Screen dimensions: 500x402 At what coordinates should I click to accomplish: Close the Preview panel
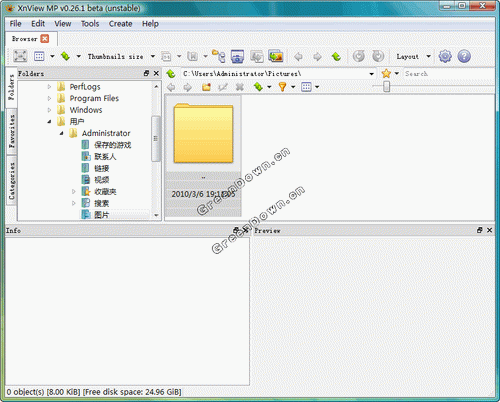[x=490, y=230]
